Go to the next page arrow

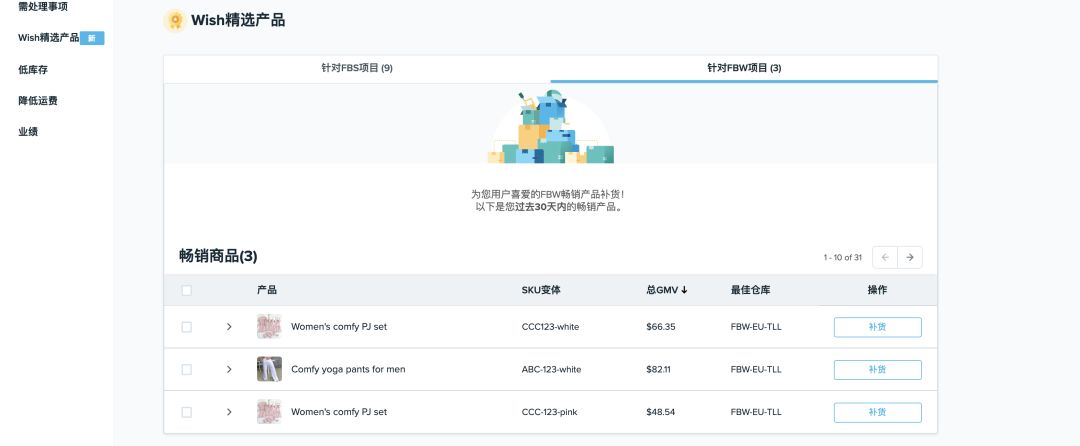[x=910, y=257]
